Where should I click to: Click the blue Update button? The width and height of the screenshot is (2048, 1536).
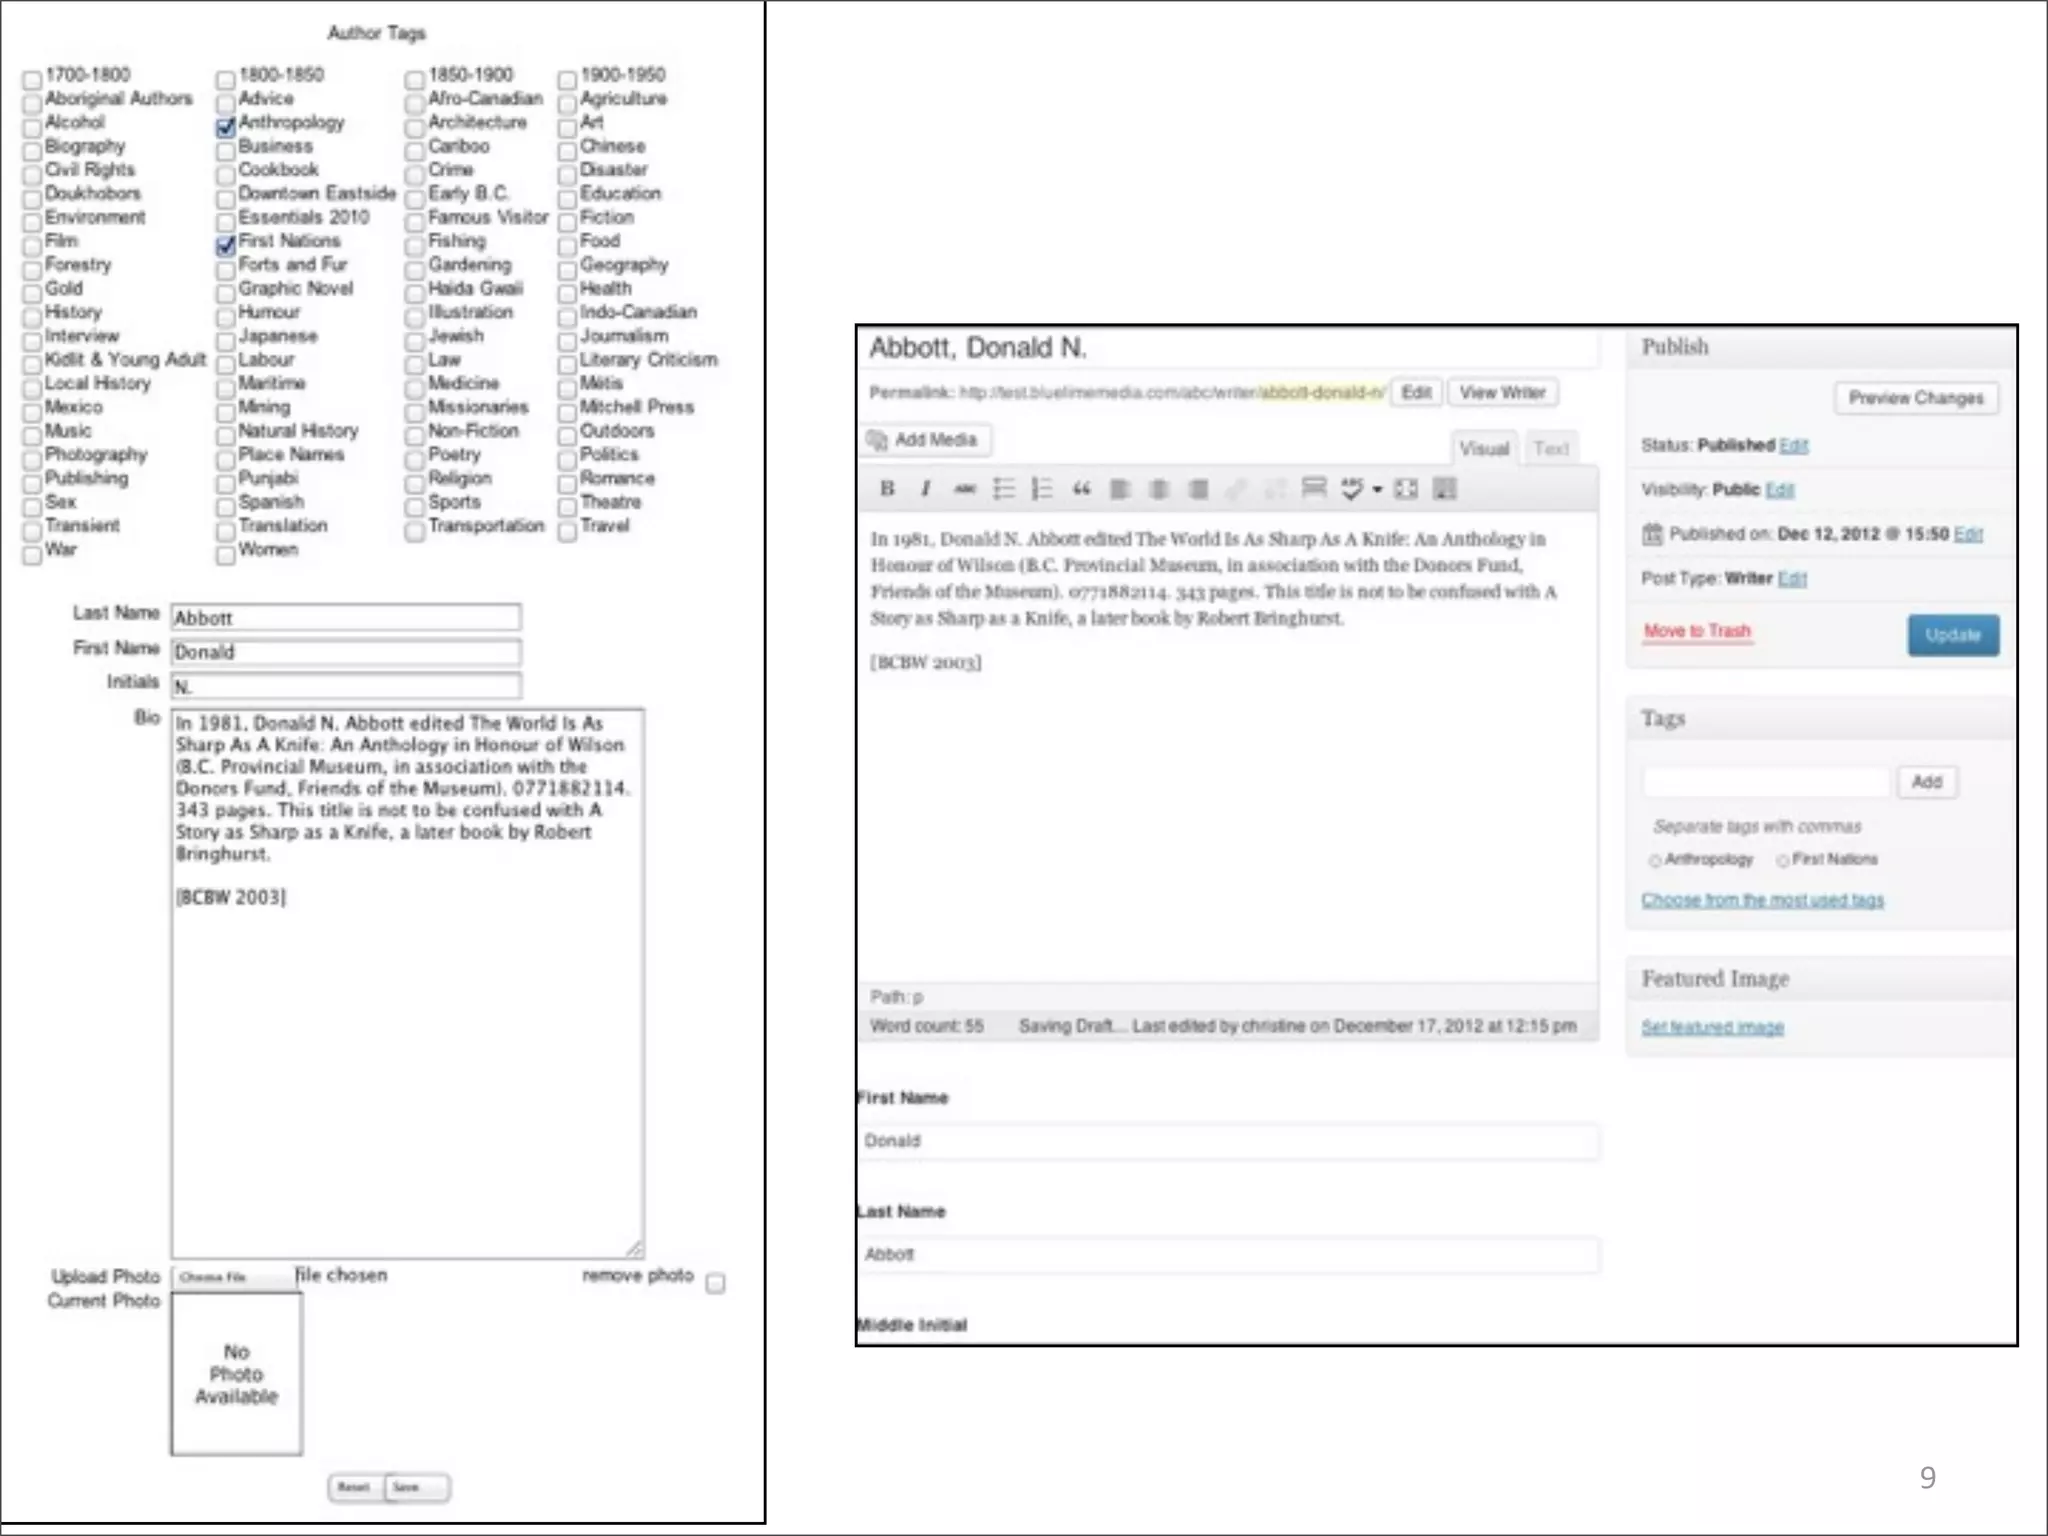(1953, 635)
